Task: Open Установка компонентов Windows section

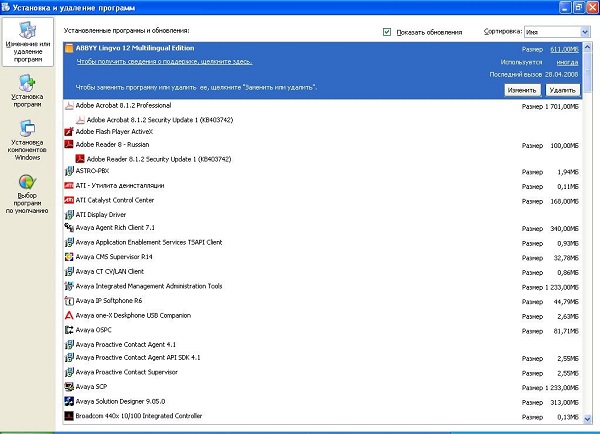Action: point(28,140)
